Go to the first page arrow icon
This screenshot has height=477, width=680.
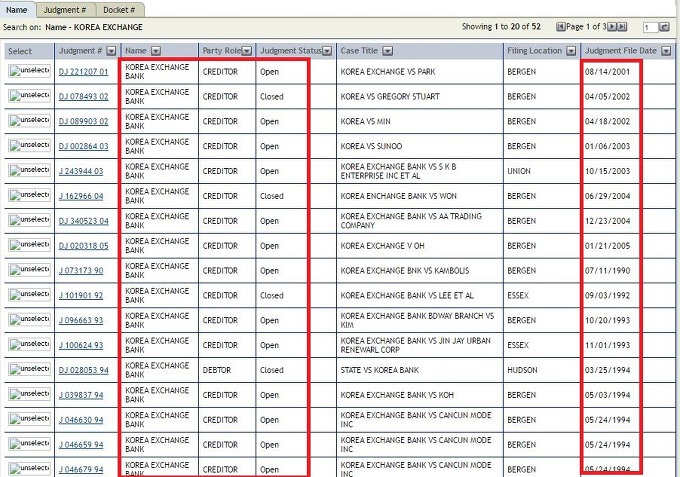(561, 27)
